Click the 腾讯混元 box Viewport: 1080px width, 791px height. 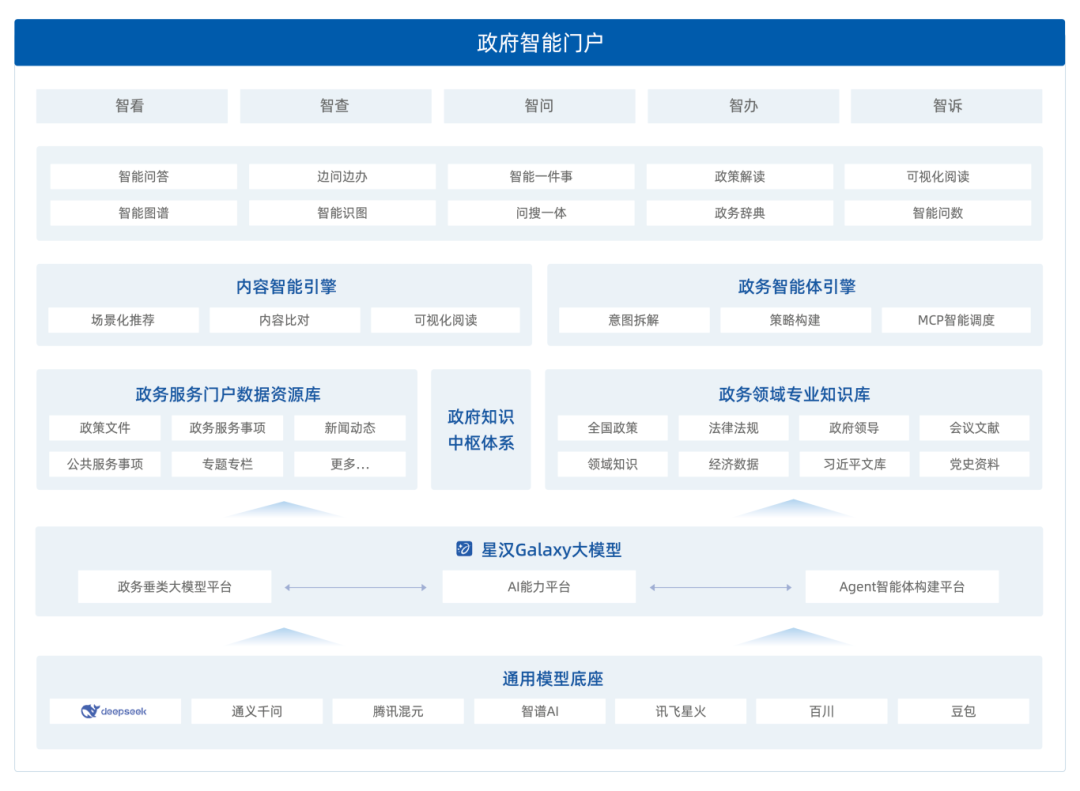click(x=398, y=711)
